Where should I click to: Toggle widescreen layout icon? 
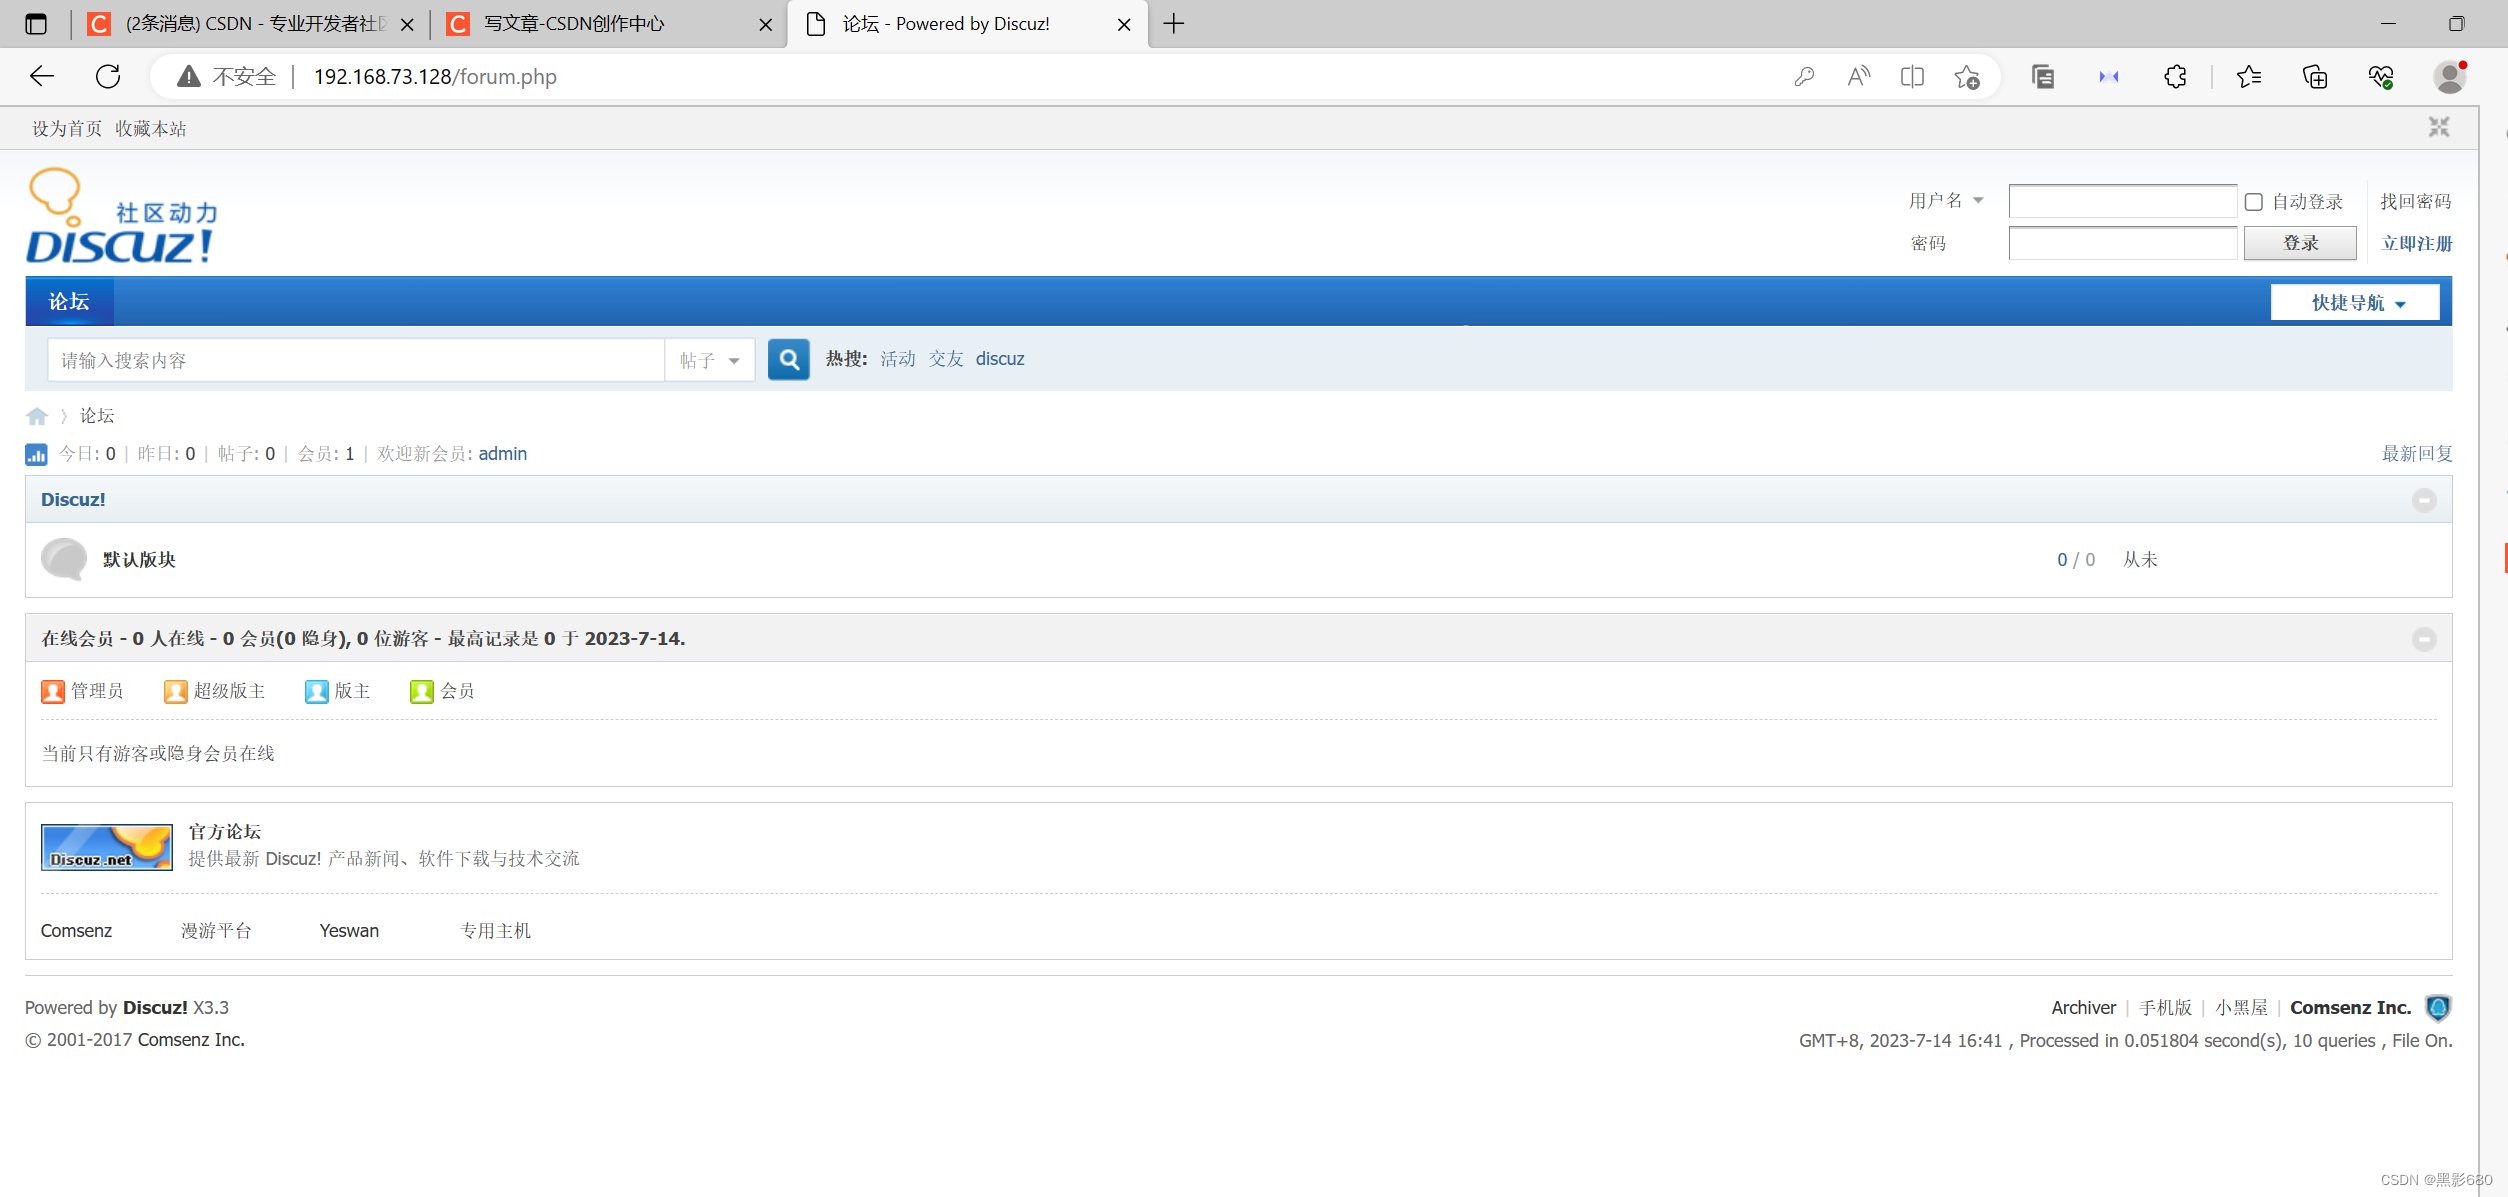coord(2439,127)
